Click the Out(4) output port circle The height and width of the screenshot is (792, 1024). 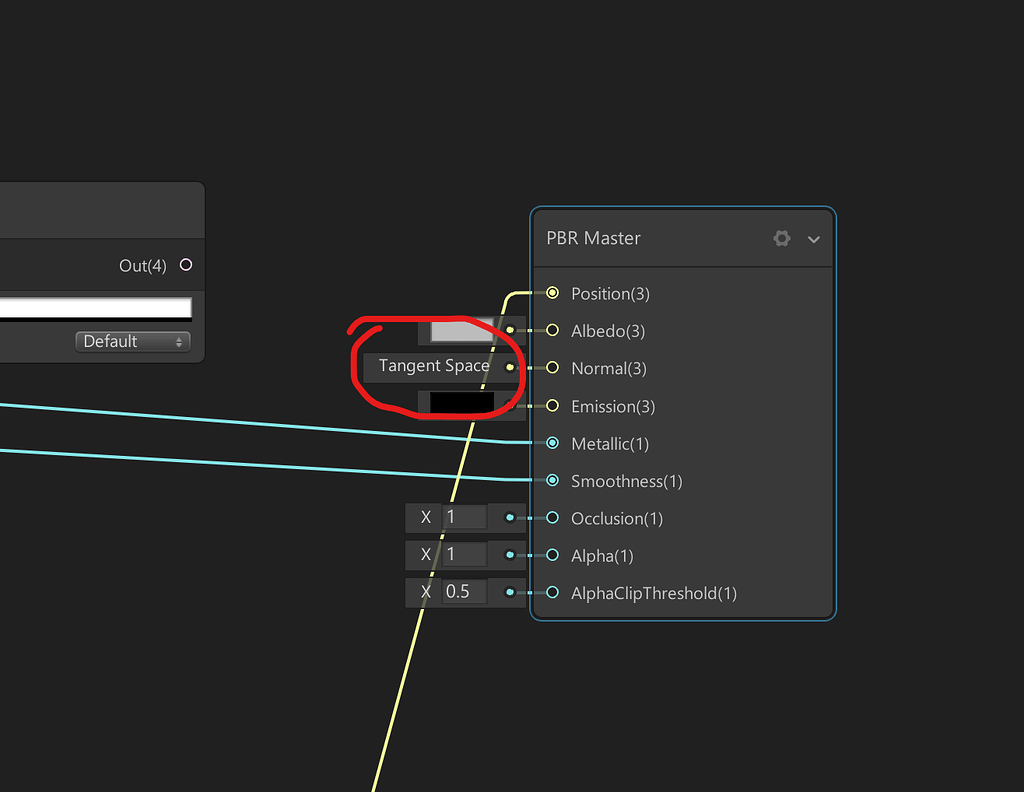tap(184, 265)
